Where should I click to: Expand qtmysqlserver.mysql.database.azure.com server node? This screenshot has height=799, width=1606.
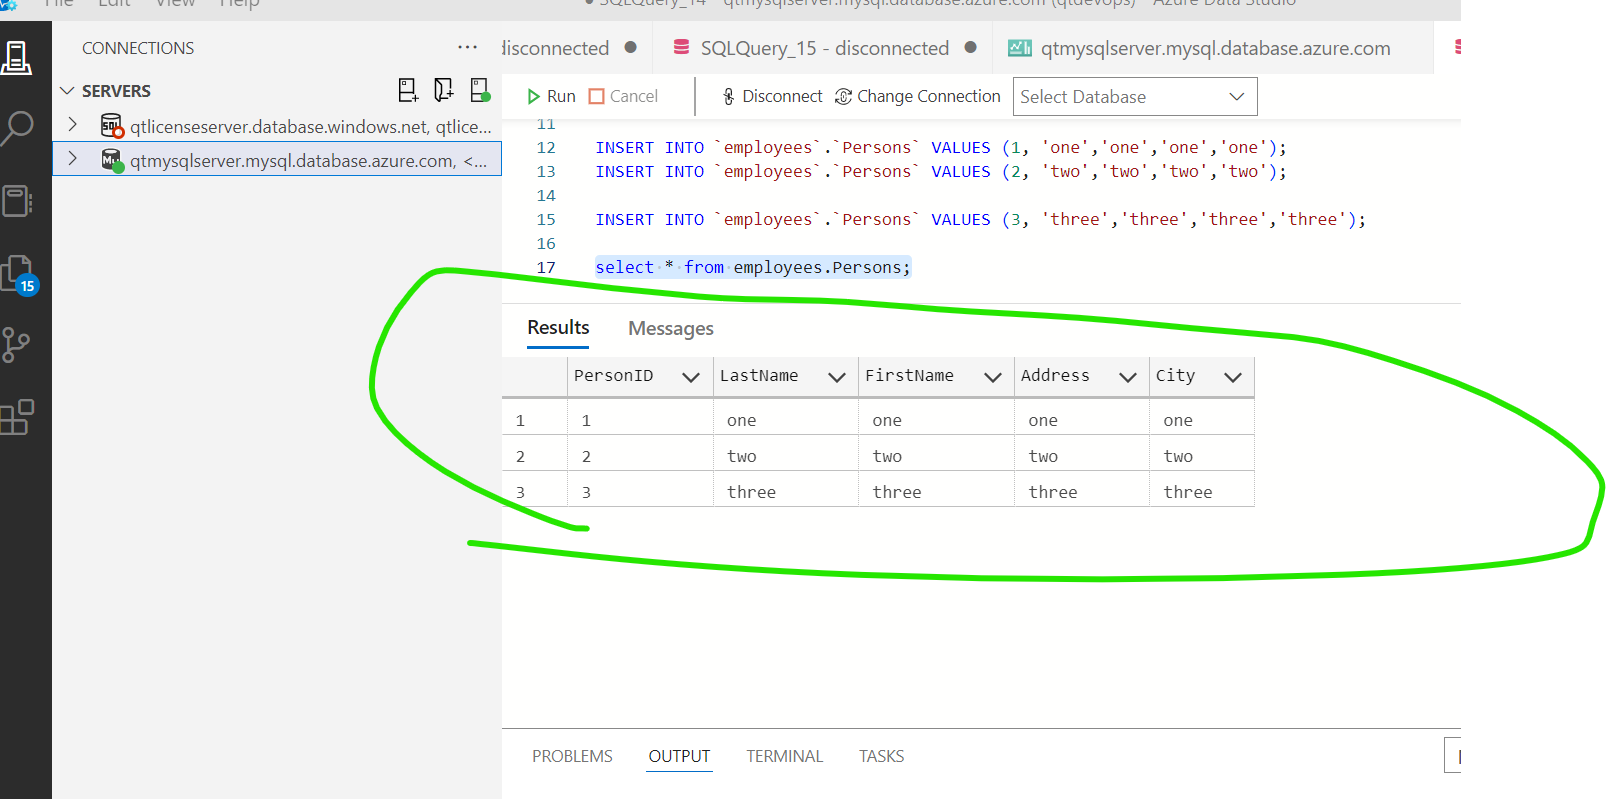pos(73,159)
